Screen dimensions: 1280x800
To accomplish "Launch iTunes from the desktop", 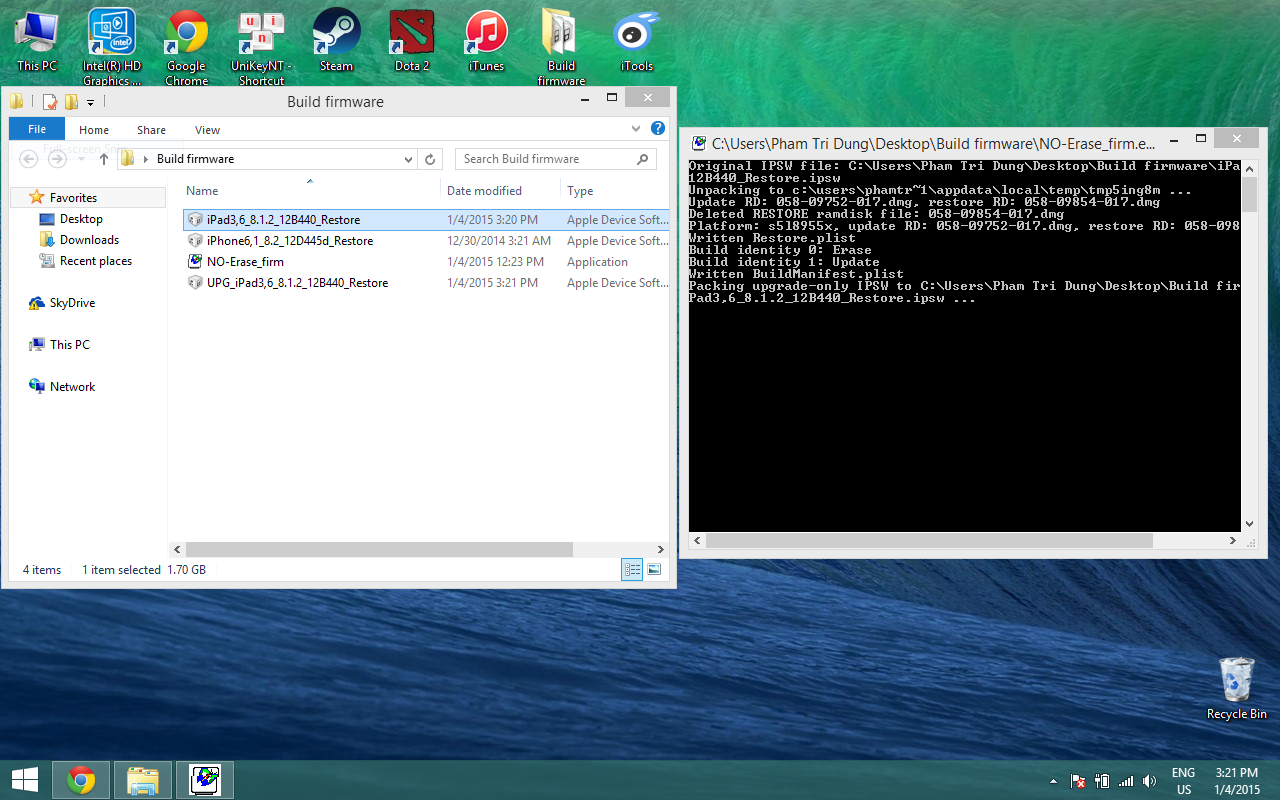I will [486, 40].
